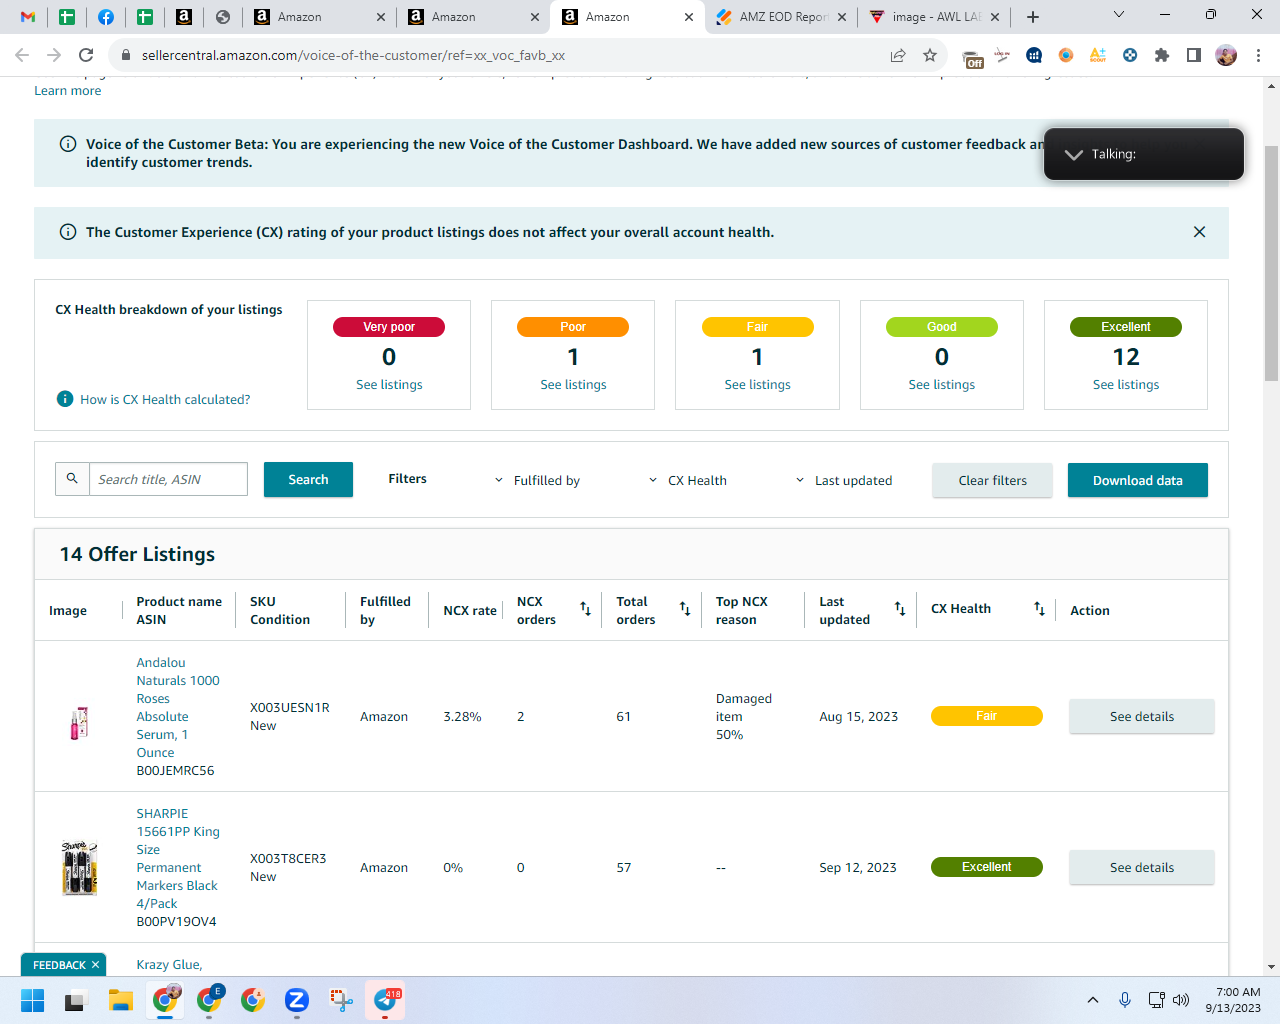
Task: Click the Andalou Naturals product thumbnail
Action: [x=79, y=722]
